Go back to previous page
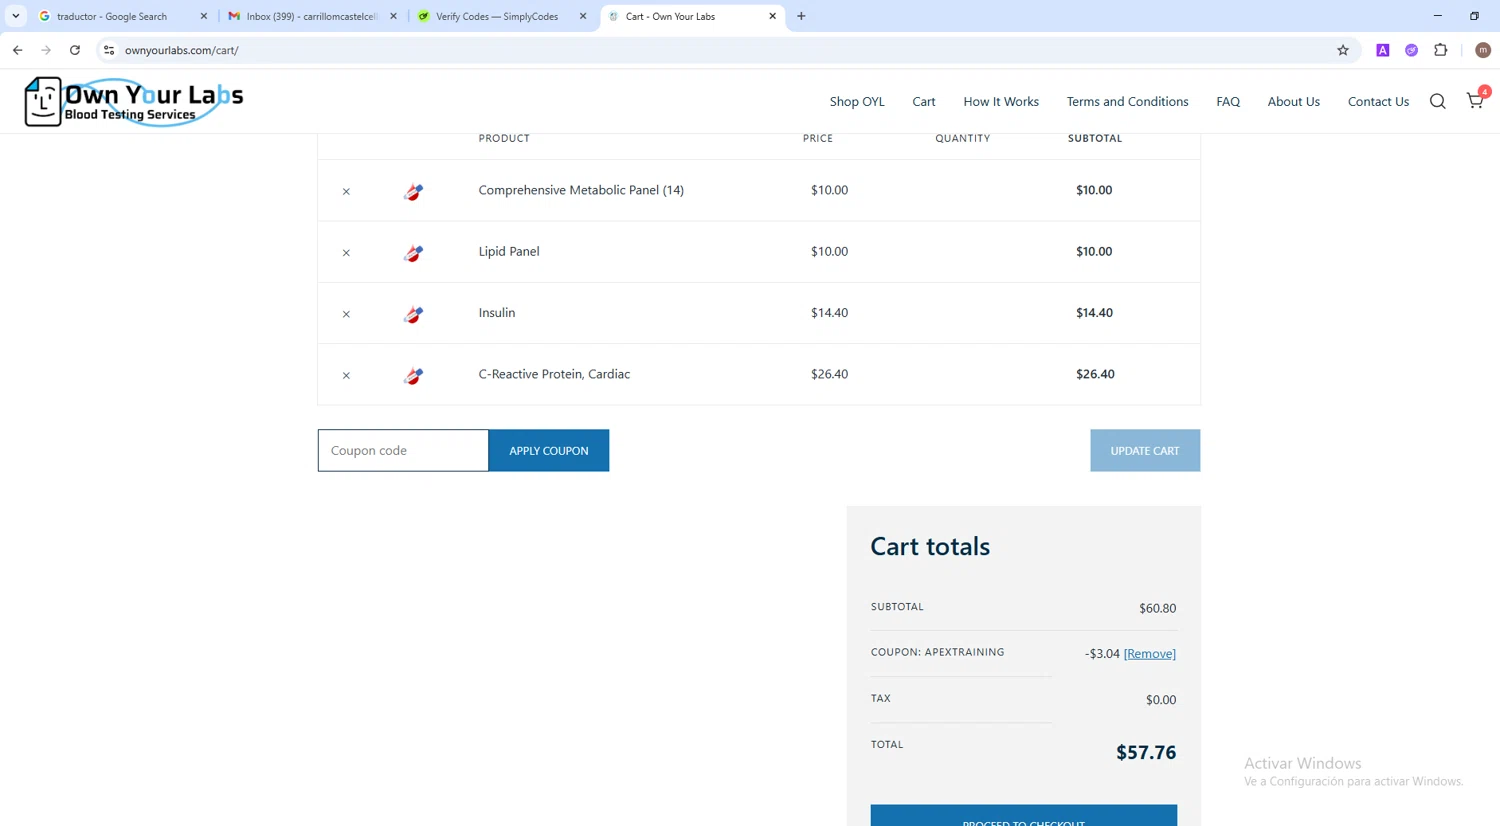This screenshot has width=1500, height=826. tap(18, 50)
